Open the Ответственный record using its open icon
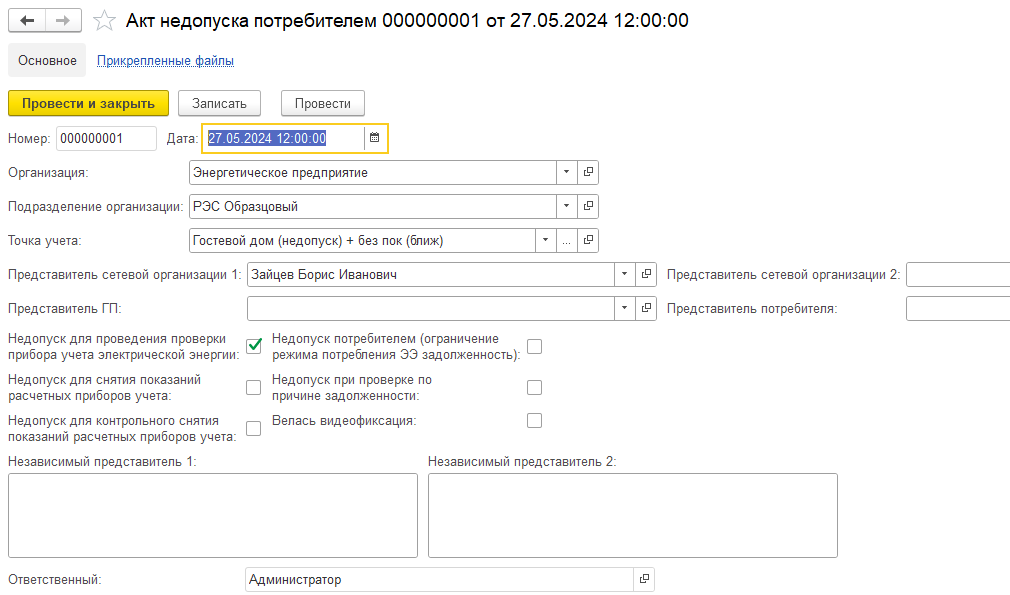Image resolution: width=1010 pixels, height=595 pixels. tap(644, 579)
